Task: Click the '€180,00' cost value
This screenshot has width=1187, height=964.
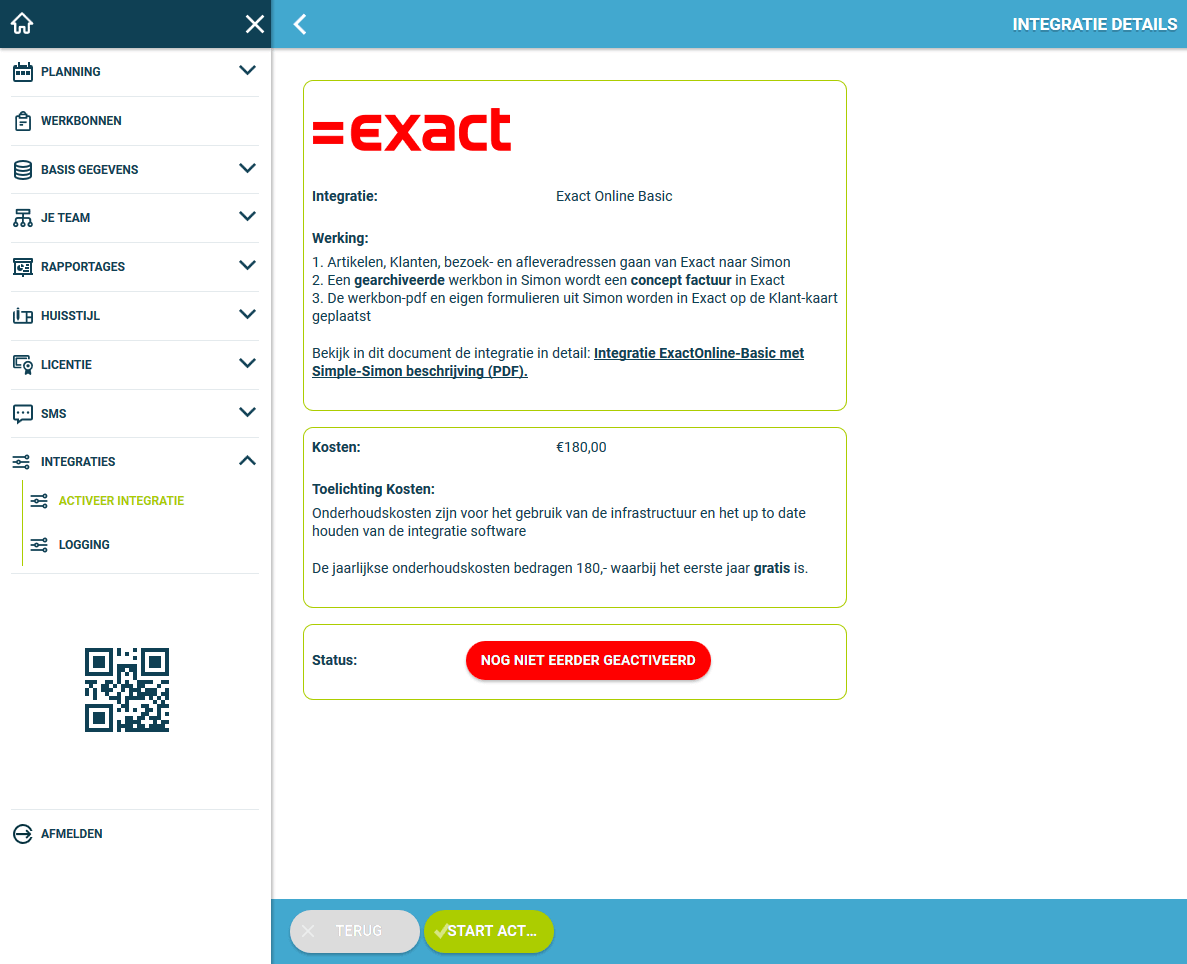Action: (581, 448)
